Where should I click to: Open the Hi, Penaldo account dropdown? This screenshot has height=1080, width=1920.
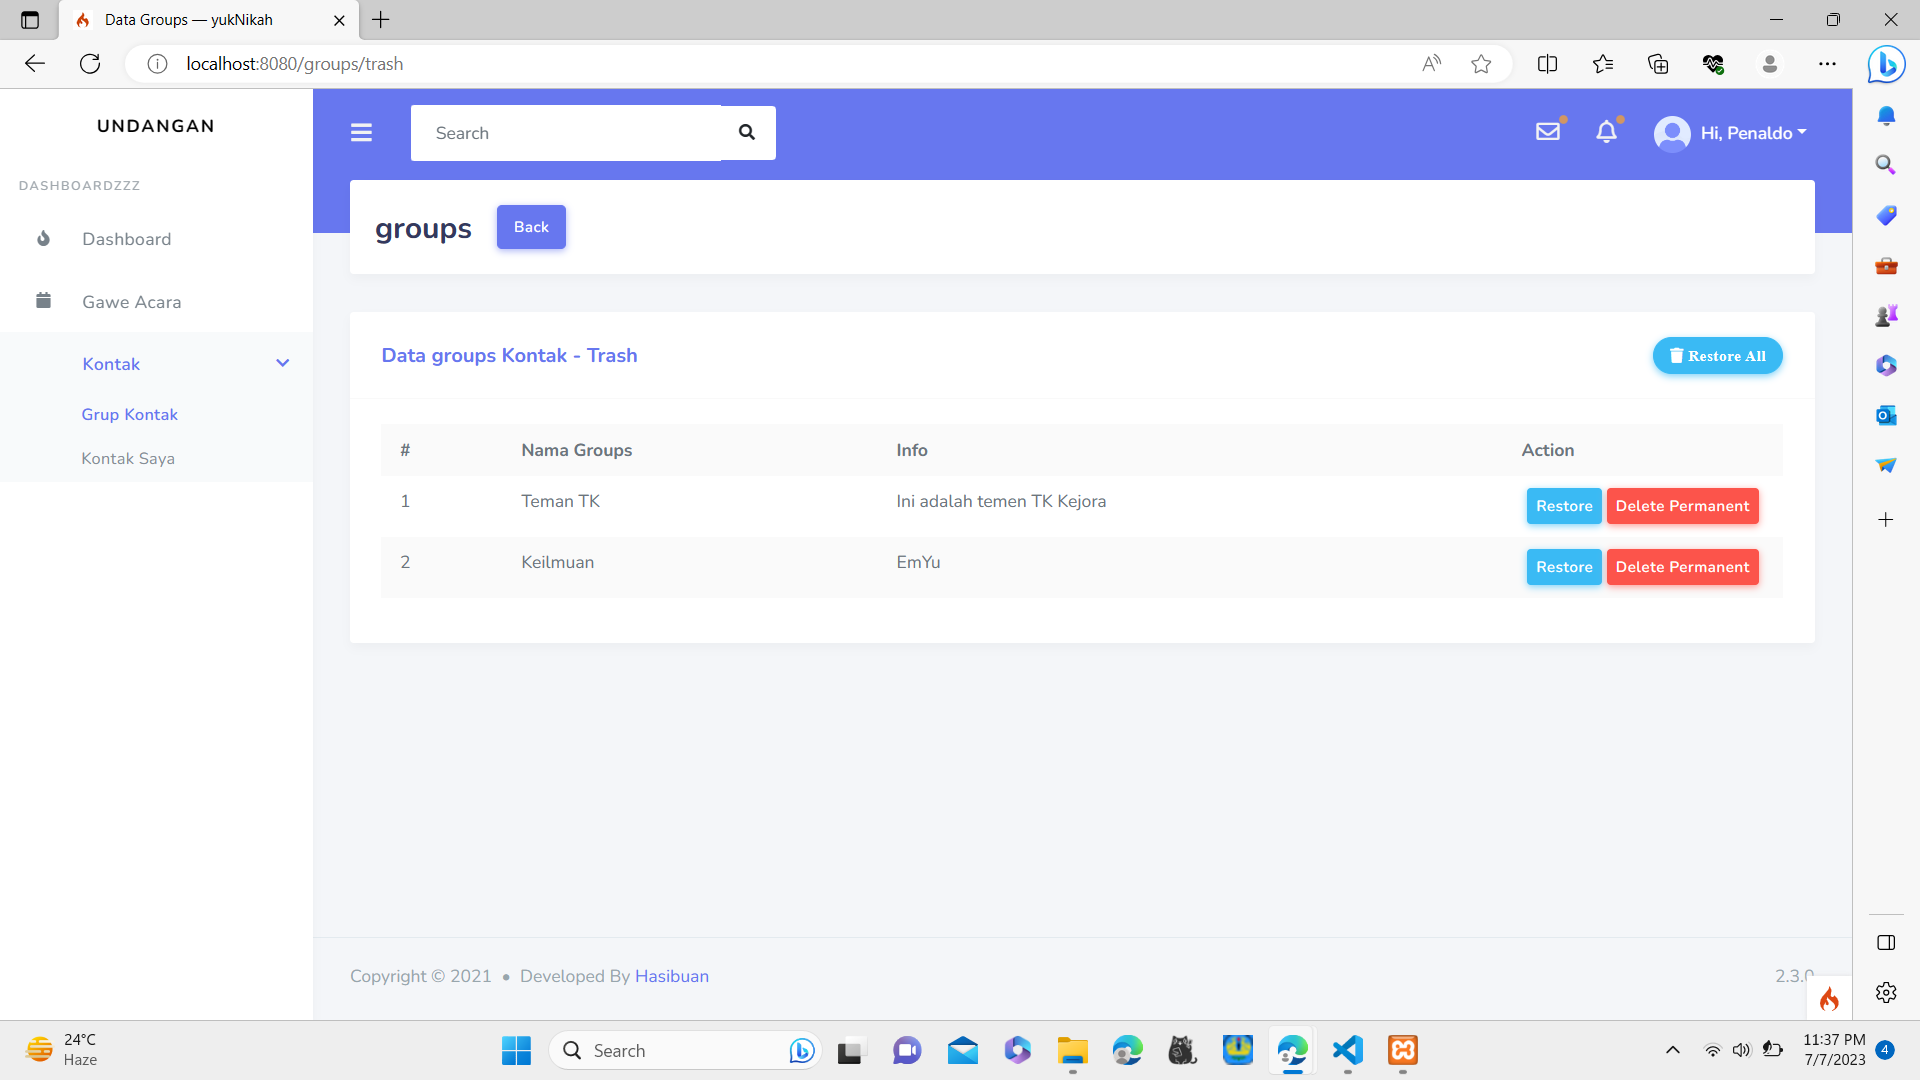(x=1731, y=132)
